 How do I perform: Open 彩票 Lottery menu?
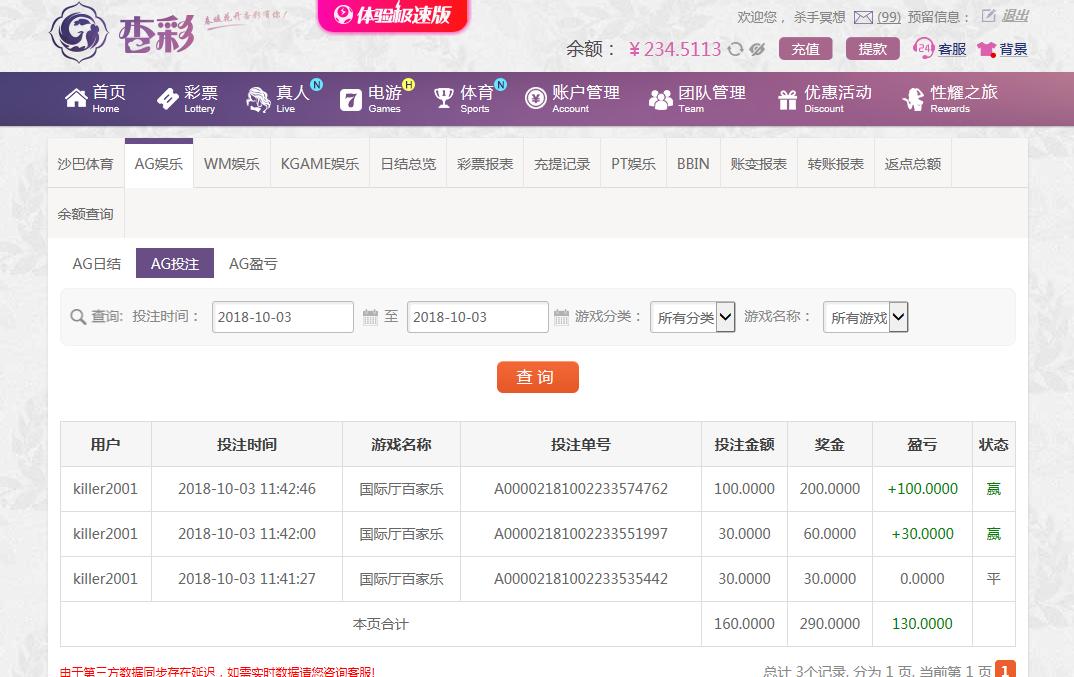point(187,99)
